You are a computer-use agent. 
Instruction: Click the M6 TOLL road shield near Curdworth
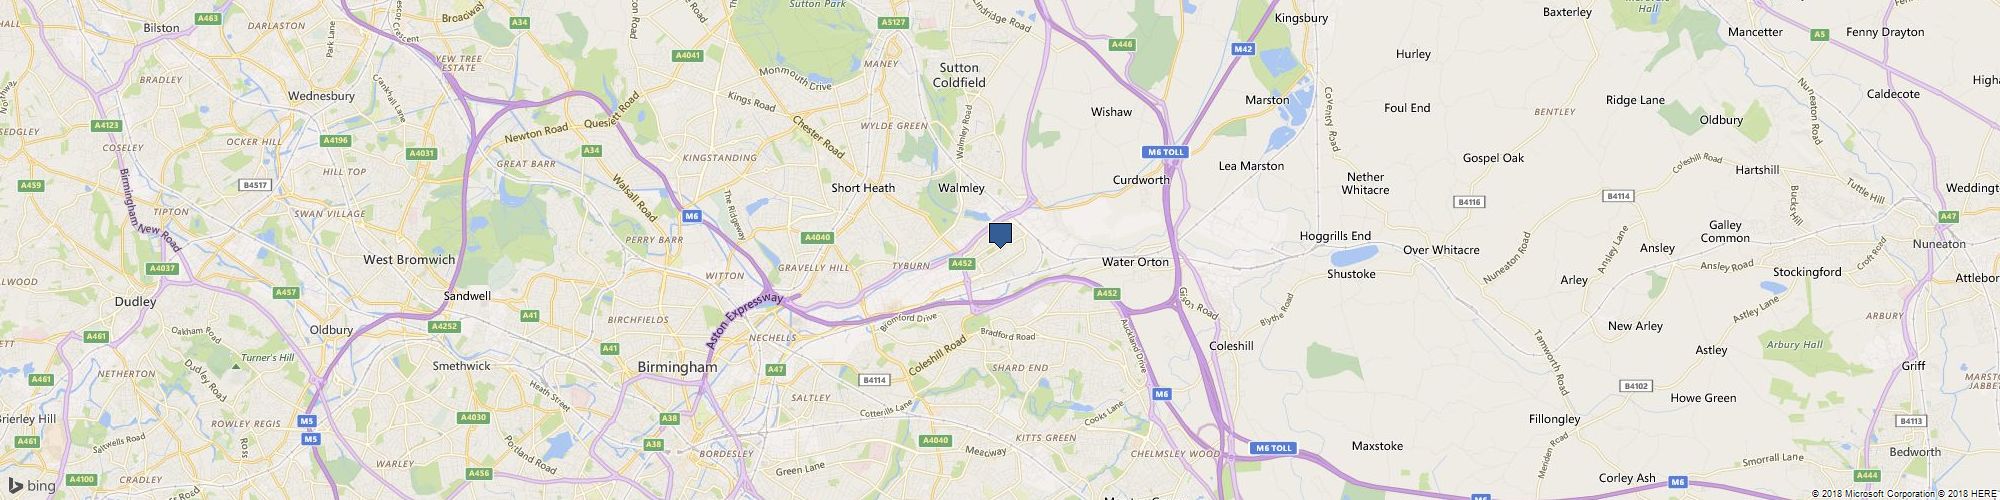(x=1165, y=152)
